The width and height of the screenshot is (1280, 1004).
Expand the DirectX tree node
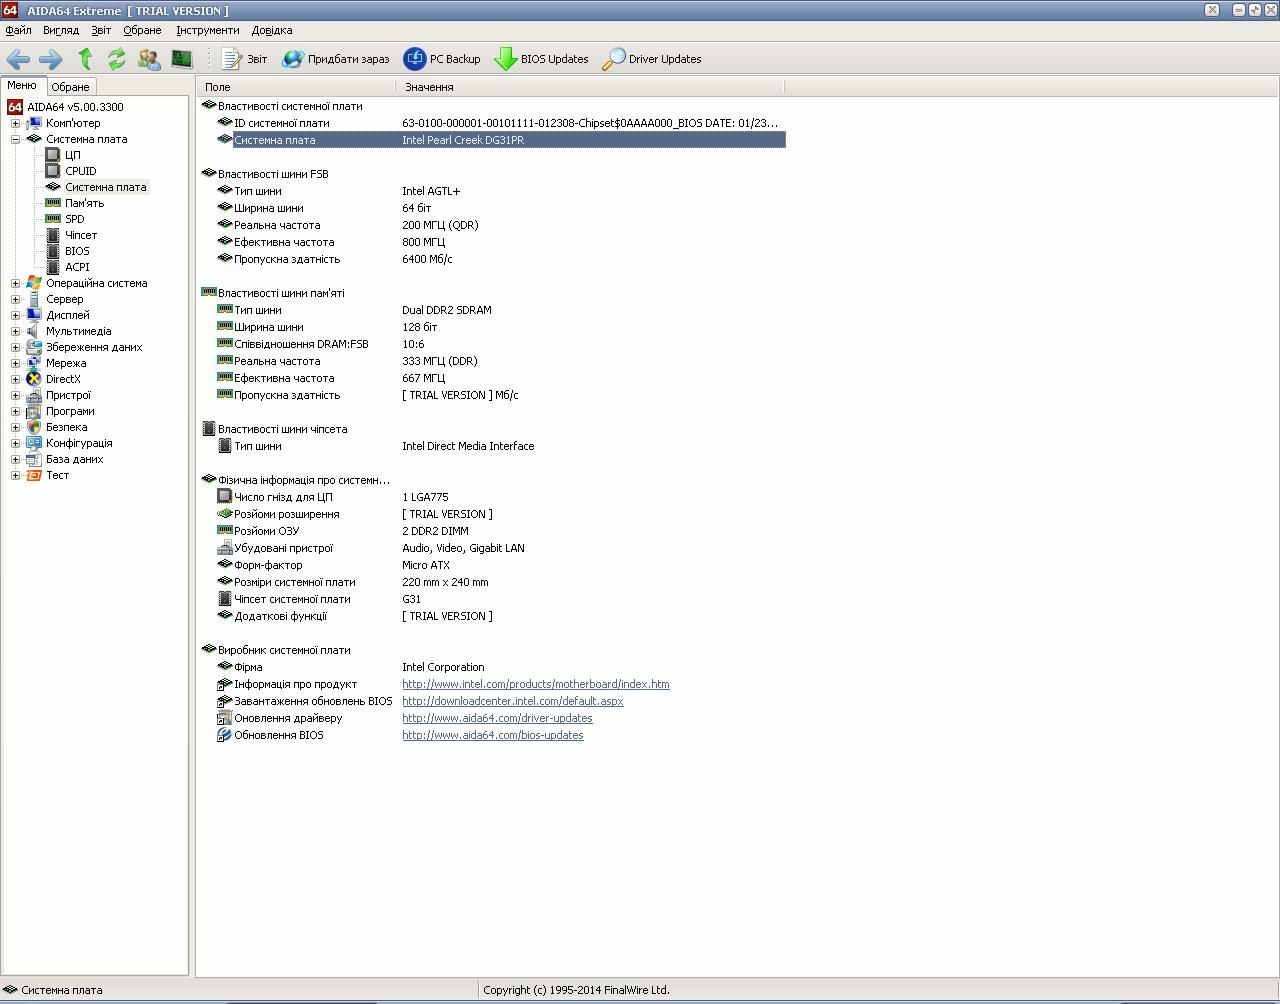point(15,379)
